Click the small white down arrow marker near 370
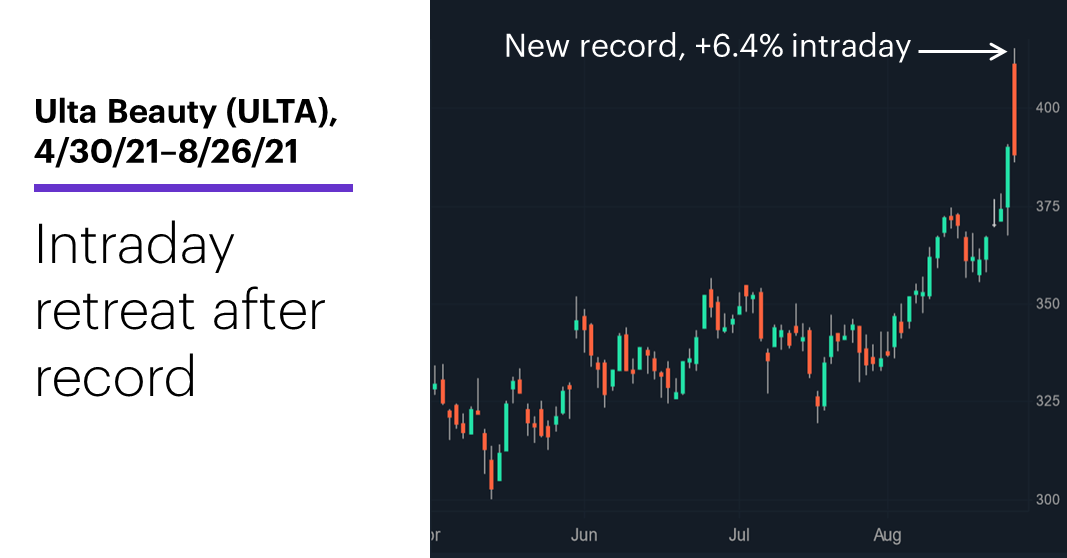 tap(994, 213)
